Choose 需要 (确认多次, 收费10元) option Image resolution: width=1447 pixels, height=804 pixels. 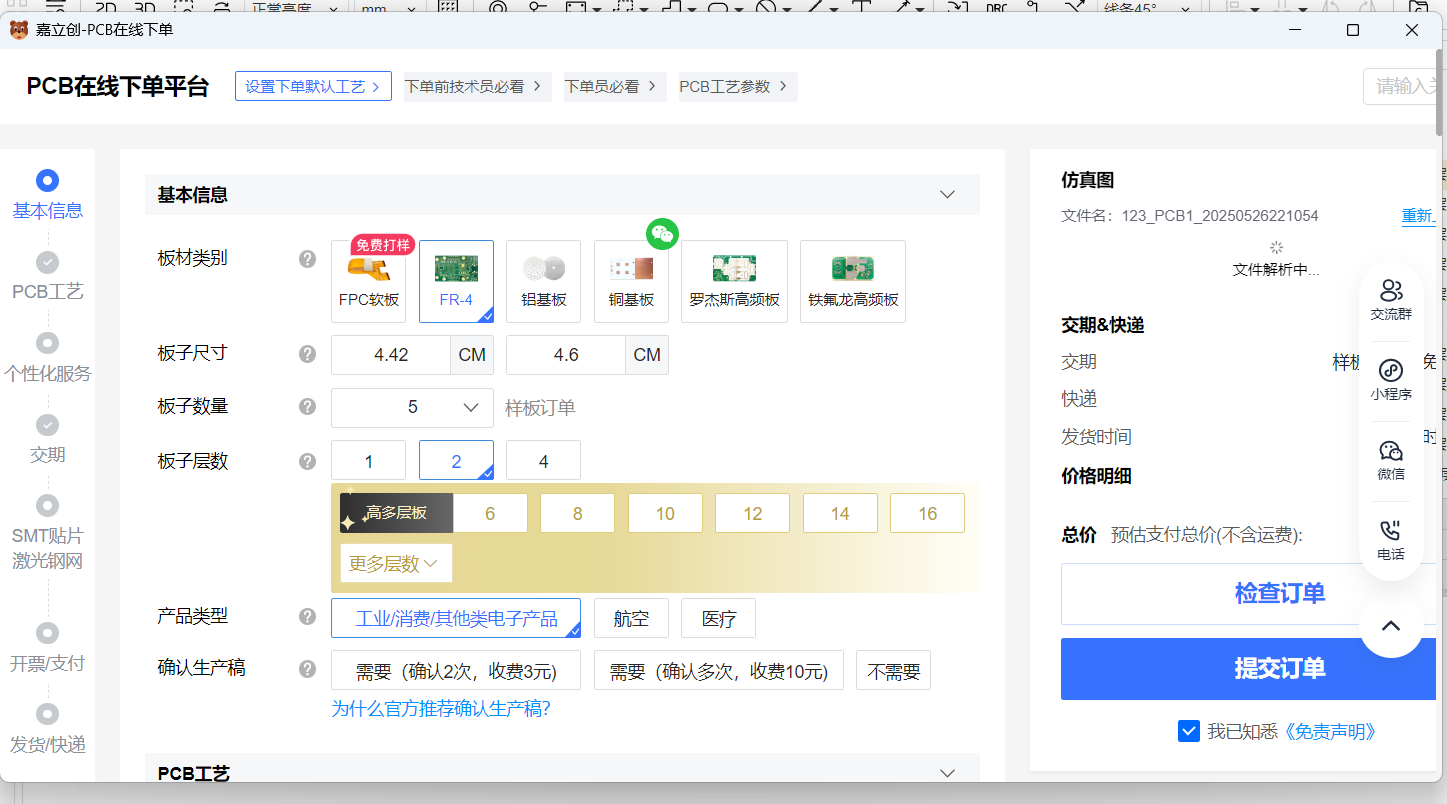719,670
